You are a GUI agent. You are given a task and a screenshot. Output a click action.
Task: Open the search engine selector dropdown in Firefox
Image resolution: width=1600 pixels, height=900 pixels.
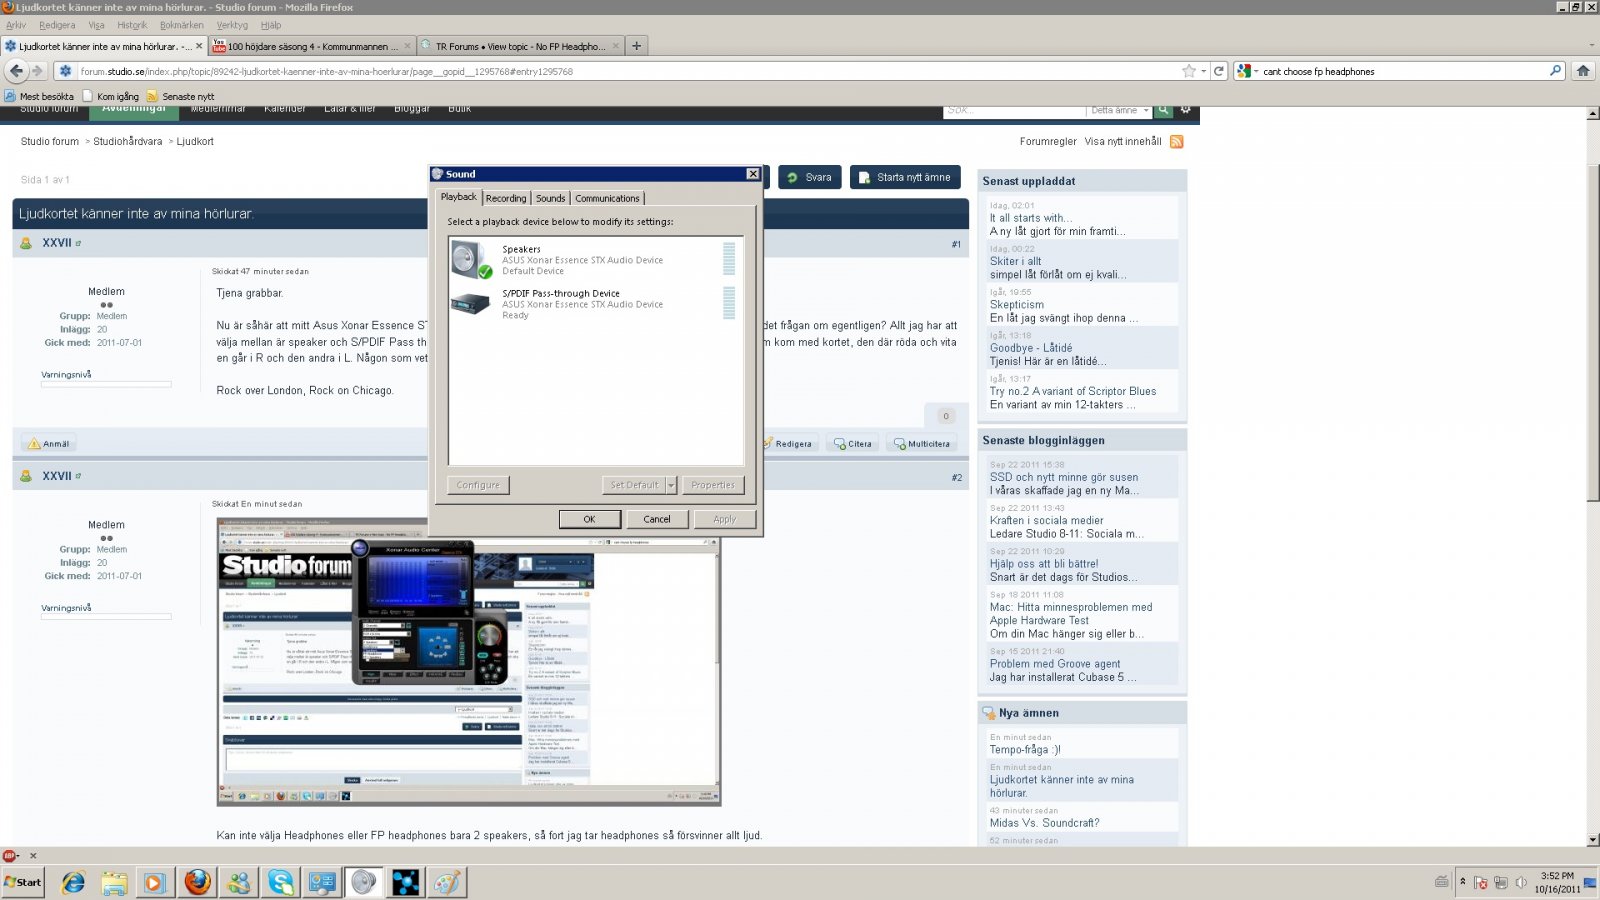click(1247, 71)
